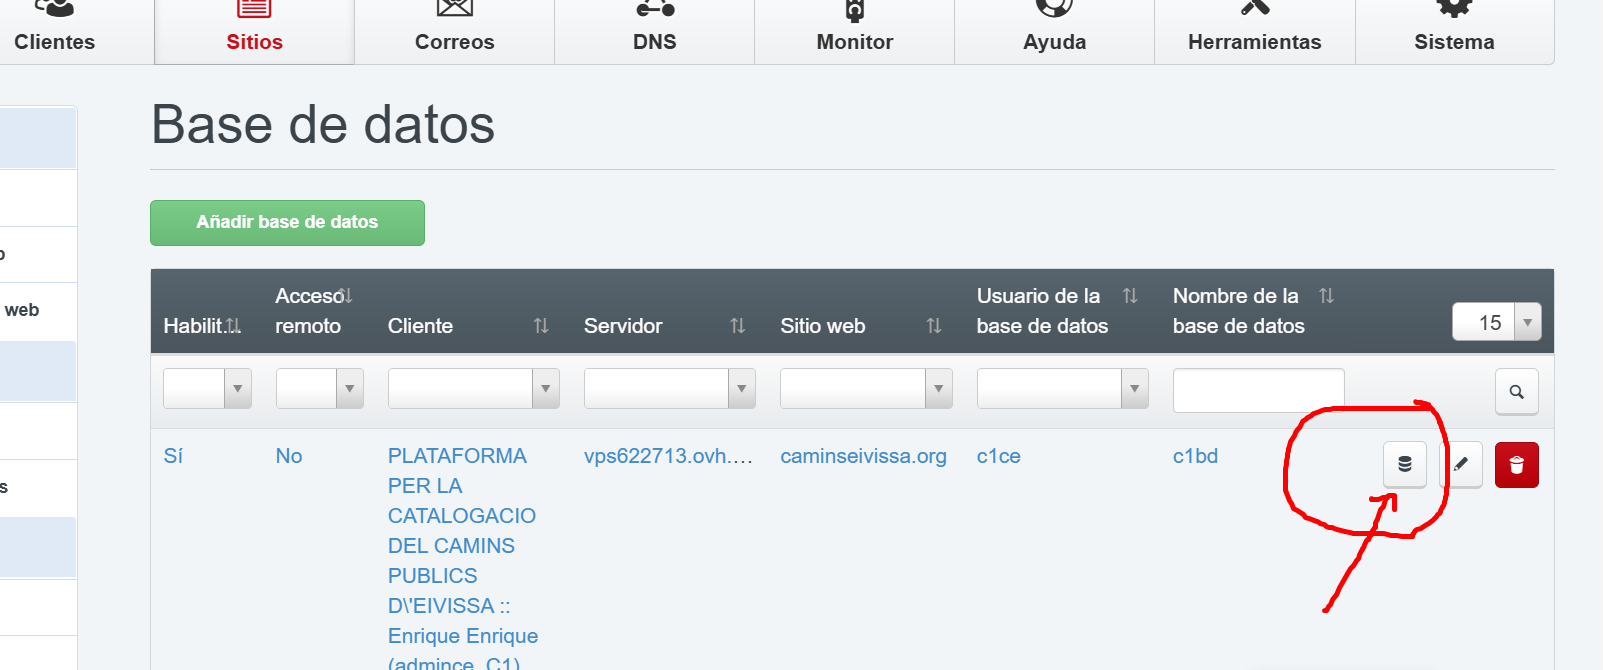The height and width of the screenshot is (670, 1603).
Task: Switch to the Correos tab
Action: (x=455, y=32)
